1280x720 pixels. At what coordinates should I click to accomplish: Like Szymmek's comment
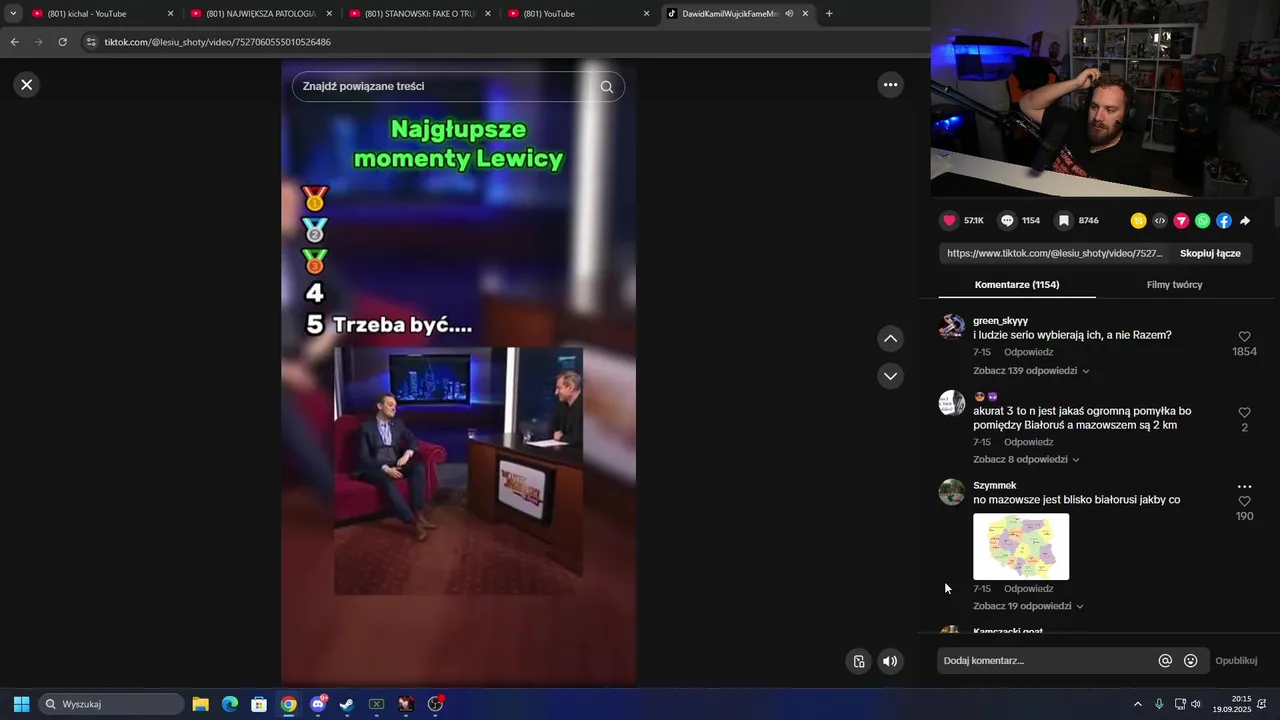[1244, 502]
